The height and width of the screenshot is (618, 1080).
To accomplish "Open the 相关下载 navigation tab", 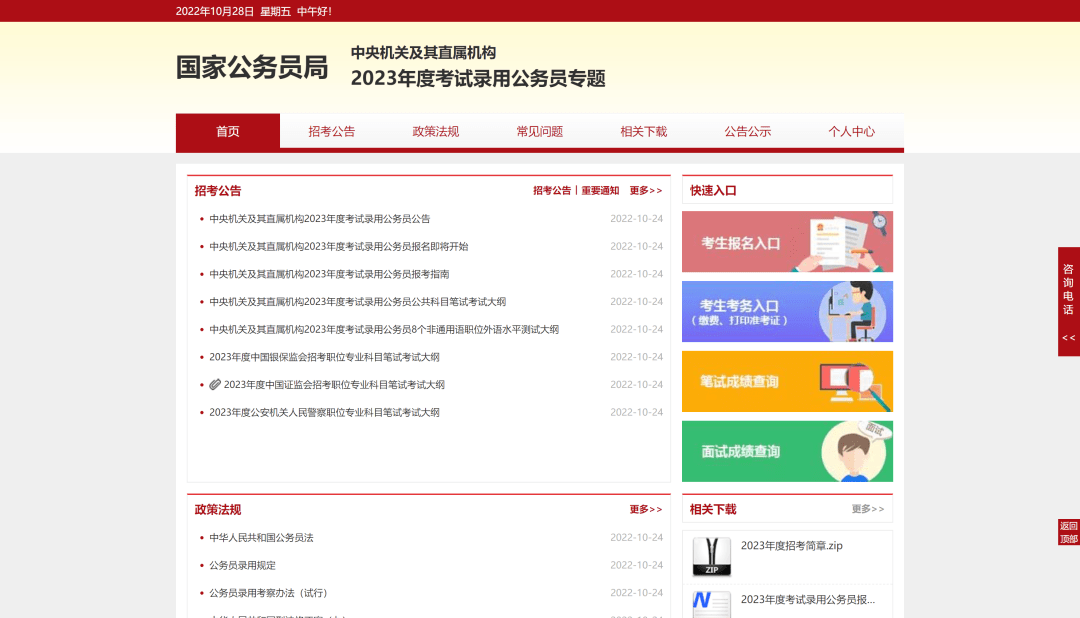I will pyautogui.click(x=644, y=132).
